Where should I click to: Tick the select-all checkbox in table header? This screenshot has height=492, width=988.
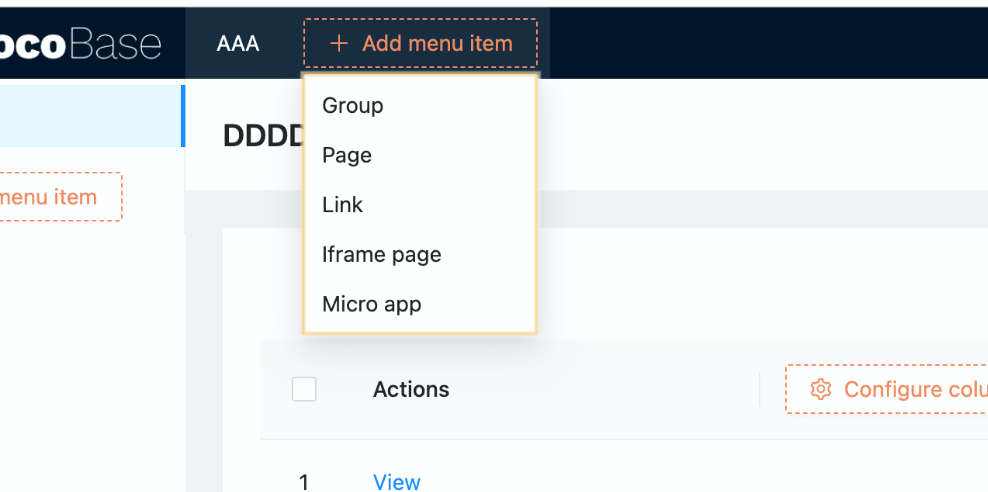[x=304, y=389]
